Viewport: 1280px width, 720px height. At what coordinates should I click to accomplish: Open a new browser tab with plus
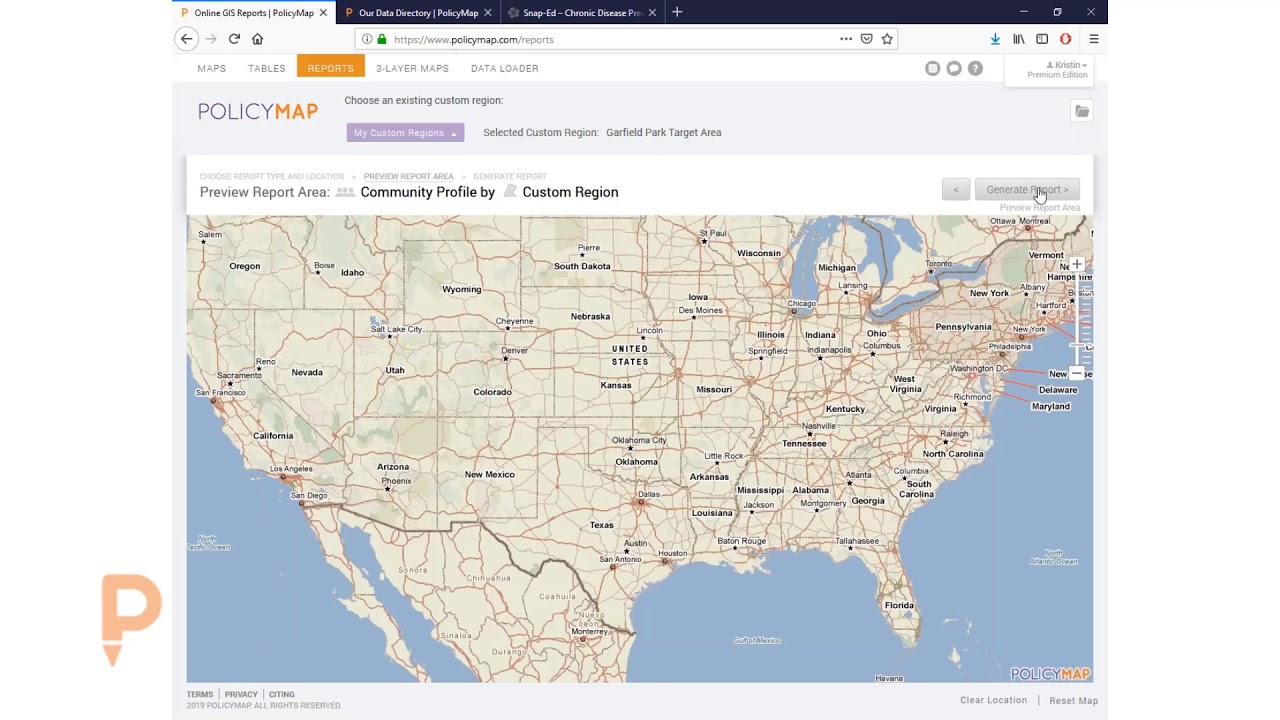(677, 12)
